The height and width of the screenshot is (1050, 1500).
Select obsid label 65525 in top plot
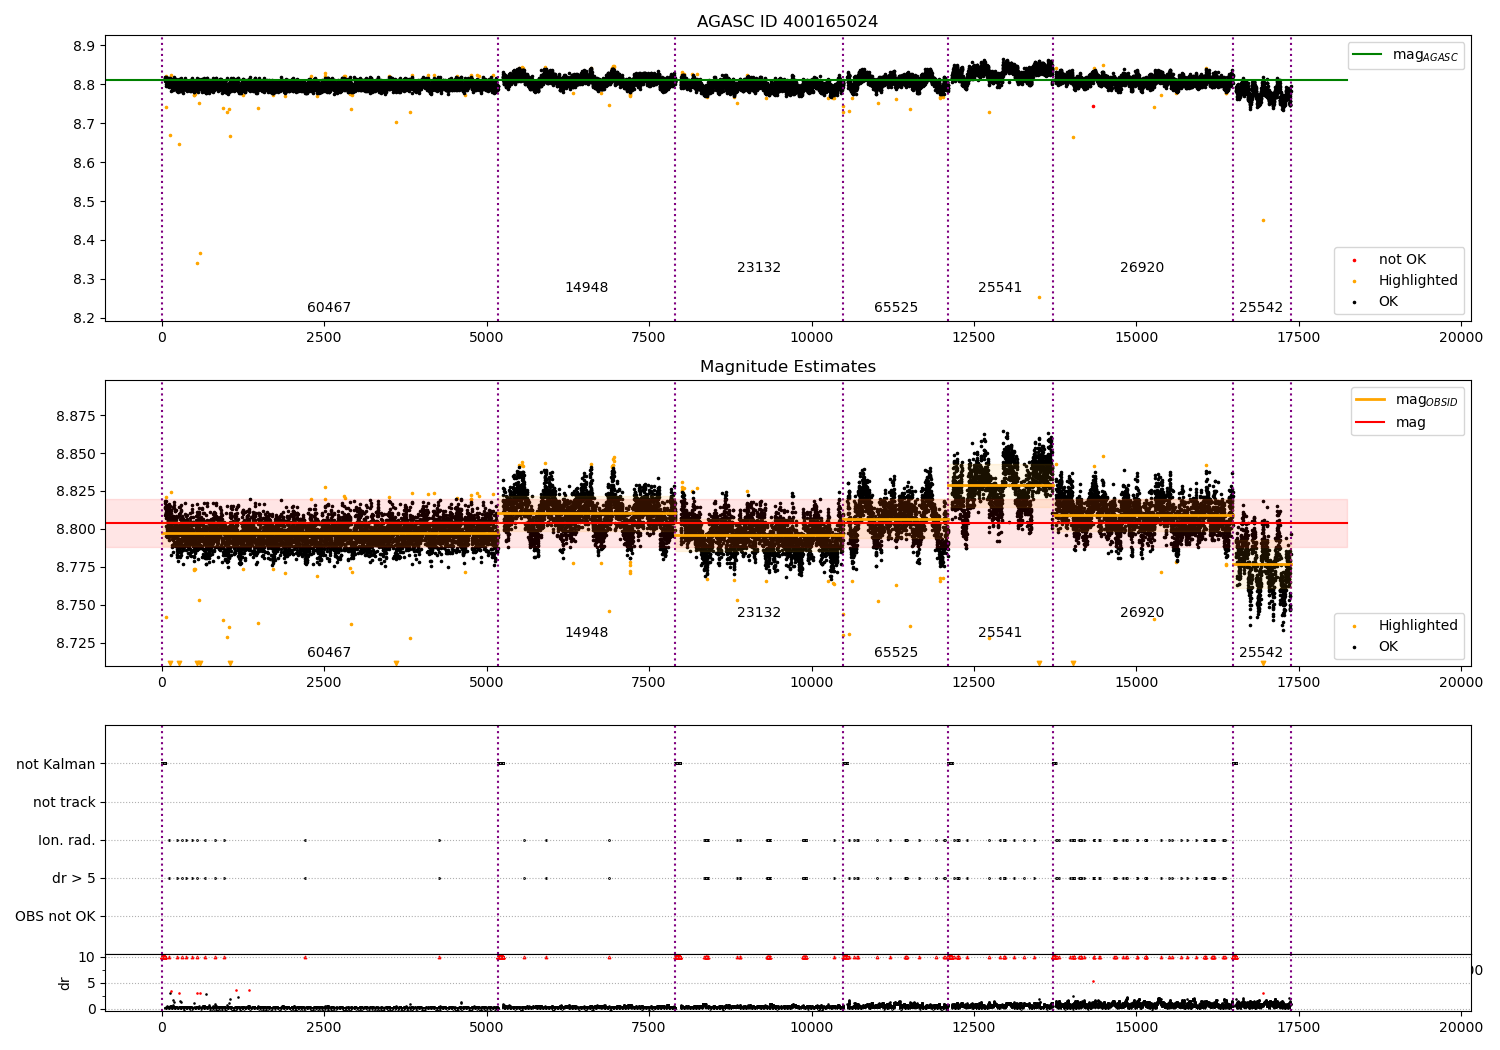coord(896,307)
